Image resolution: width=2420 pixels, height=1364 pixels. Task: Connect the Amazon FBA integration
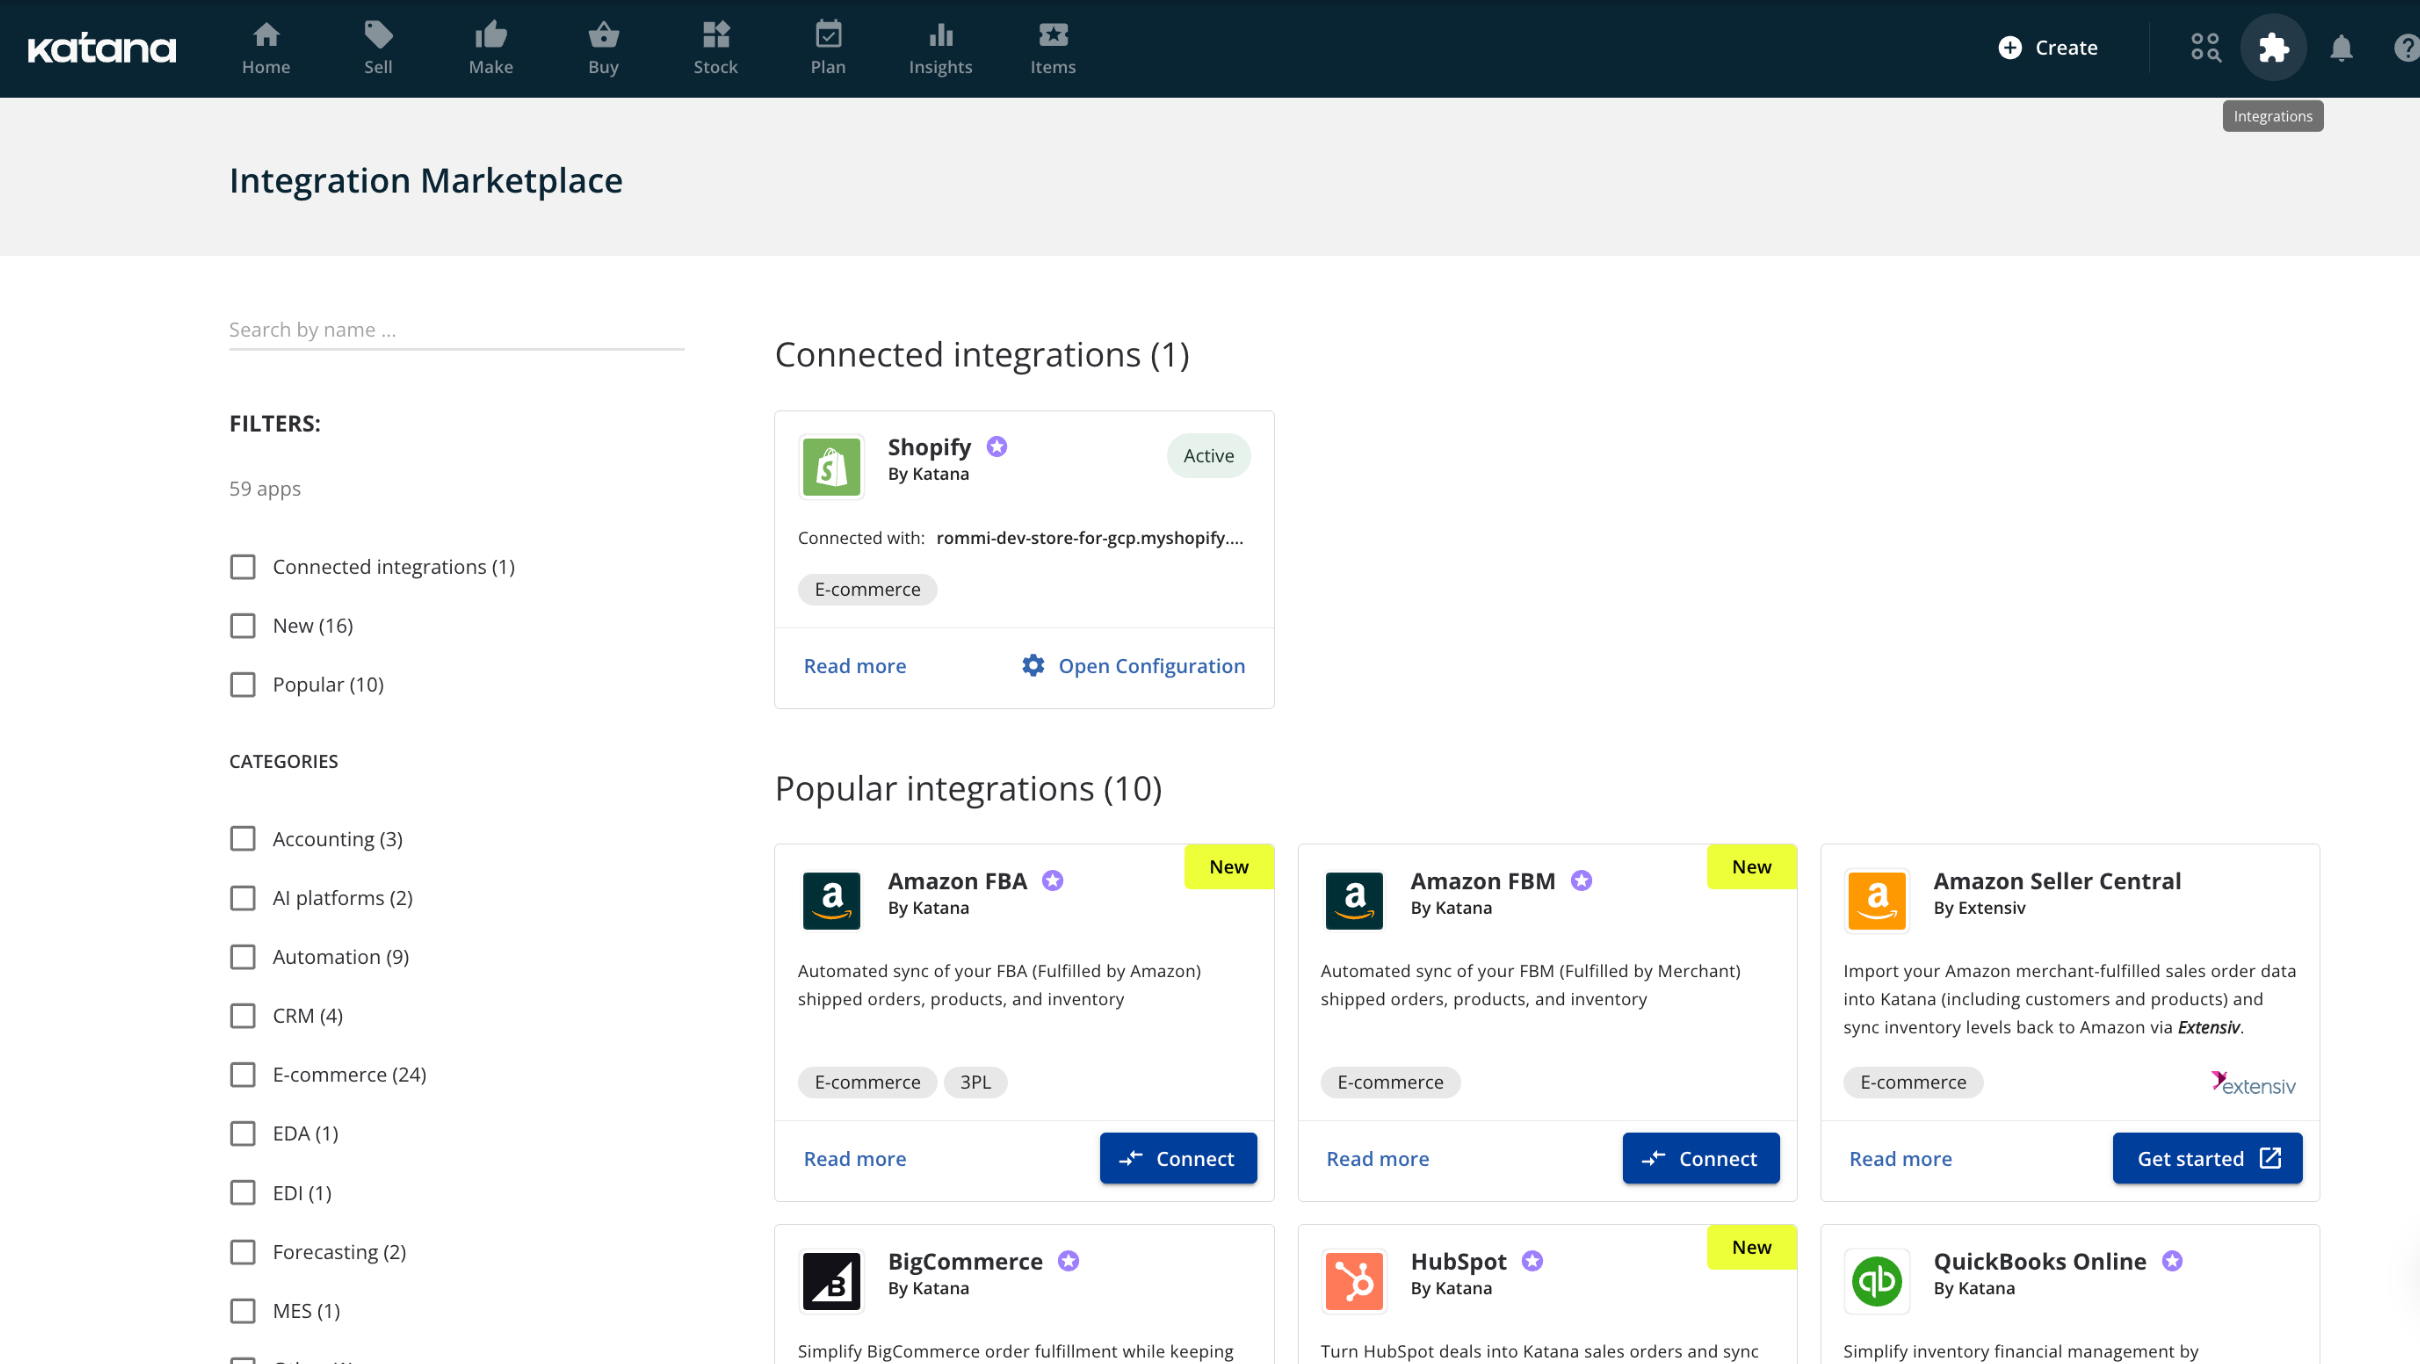tap(1178, 1159)
